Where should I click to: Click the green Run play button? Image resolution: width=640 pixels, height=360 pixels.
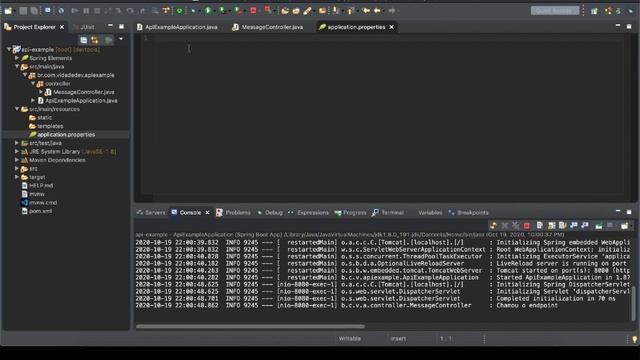tap(208, 11)
